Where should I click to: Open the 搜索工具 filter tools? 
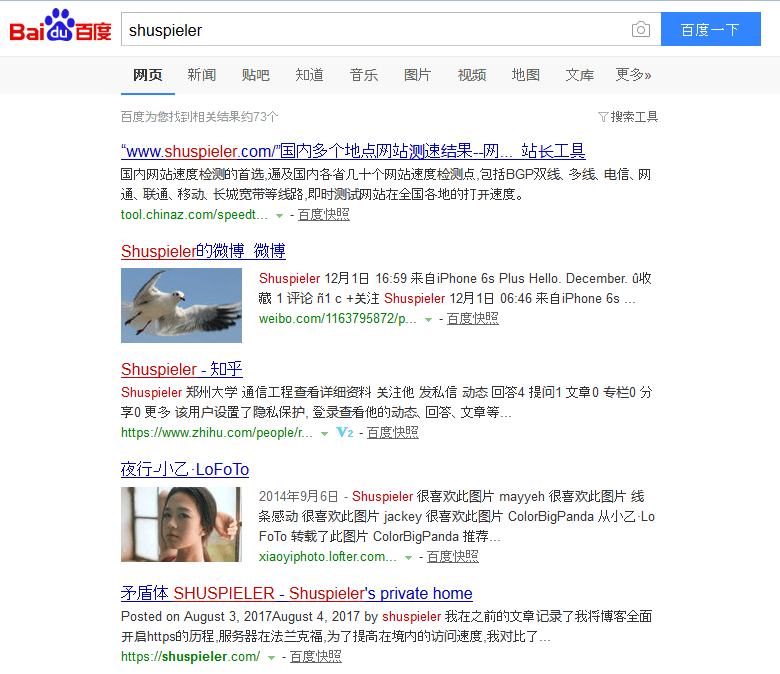click(628, 117)
